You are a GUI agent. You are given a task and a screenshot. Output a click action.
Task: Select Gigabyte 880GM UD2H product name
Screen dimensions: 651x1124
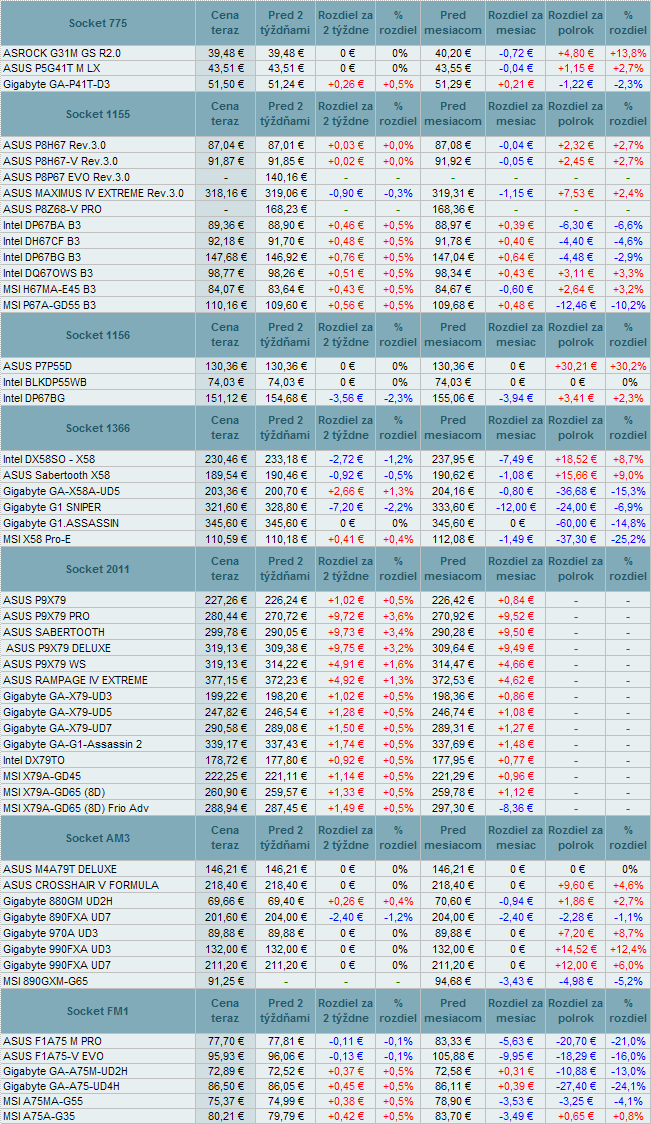tap(57, 900)
